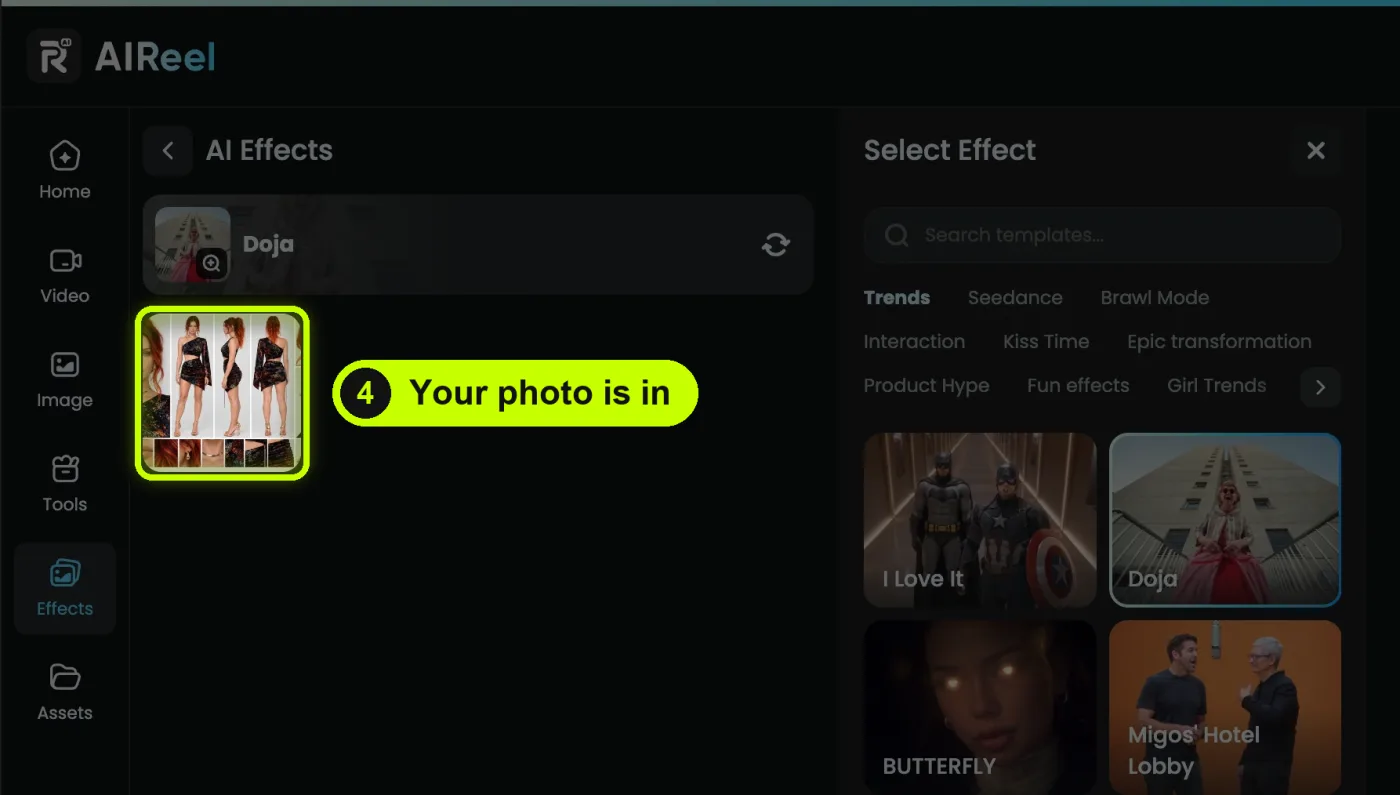Click the search magnifier icon

[x=897, y=235]
